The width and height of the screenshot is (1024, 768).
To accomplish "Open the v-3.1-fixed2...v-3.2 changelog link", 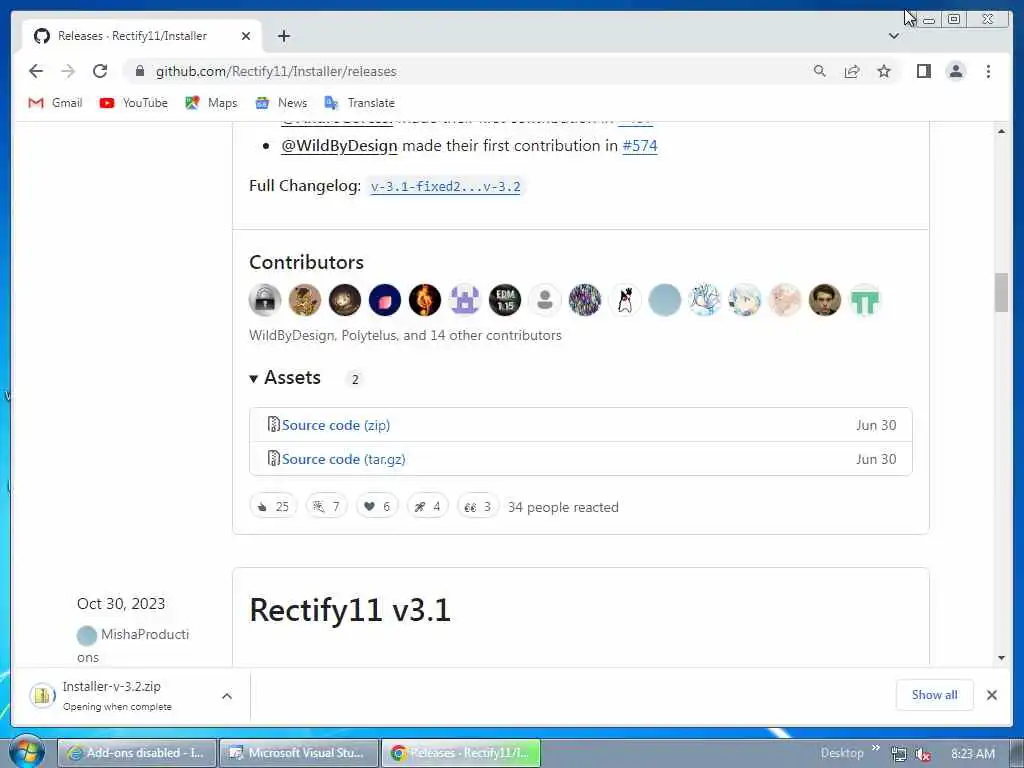I will tap(445, 186).
